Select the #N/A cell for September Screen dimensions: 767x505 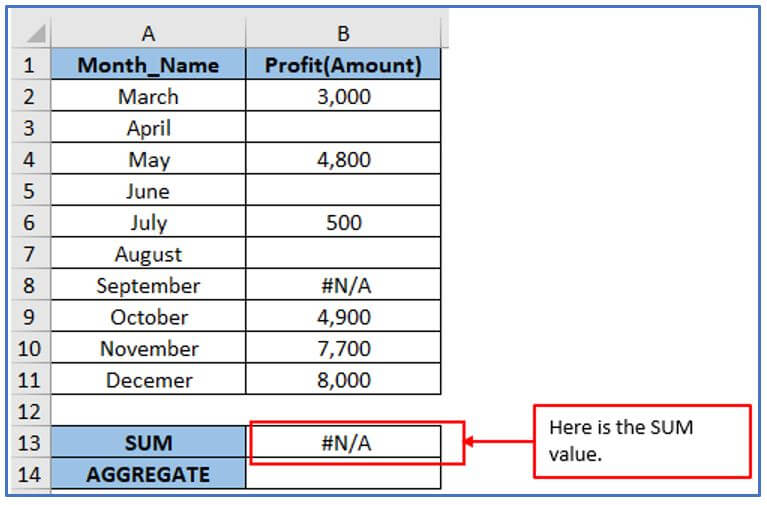click(343, 285)
